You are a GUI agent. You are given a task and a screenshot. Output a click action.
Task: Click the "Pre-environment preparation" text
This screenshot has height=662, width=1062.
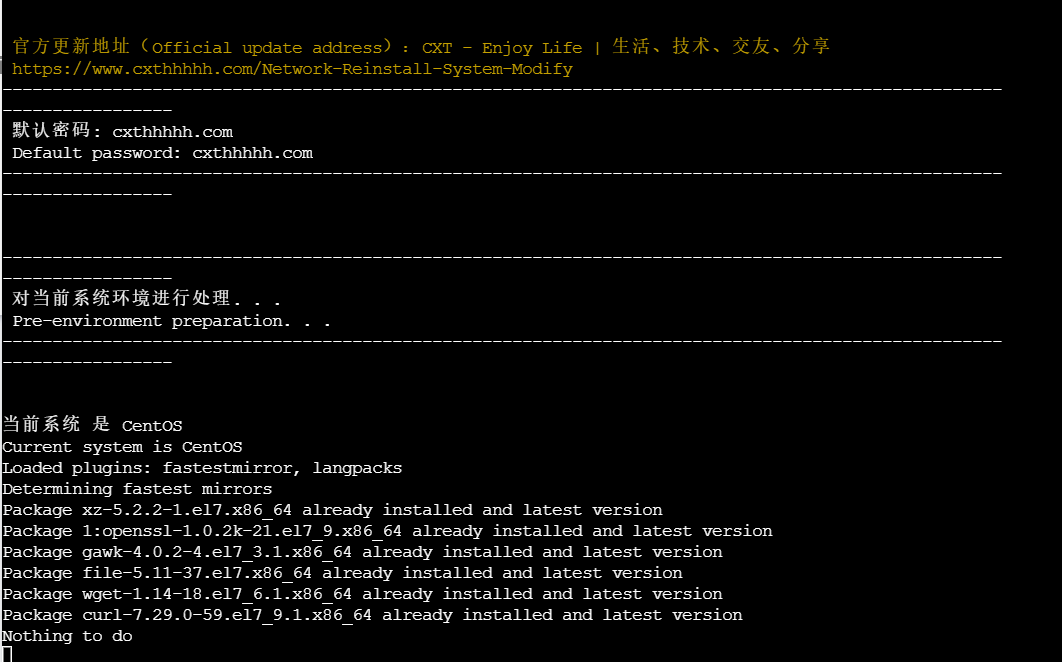point(171,321)
